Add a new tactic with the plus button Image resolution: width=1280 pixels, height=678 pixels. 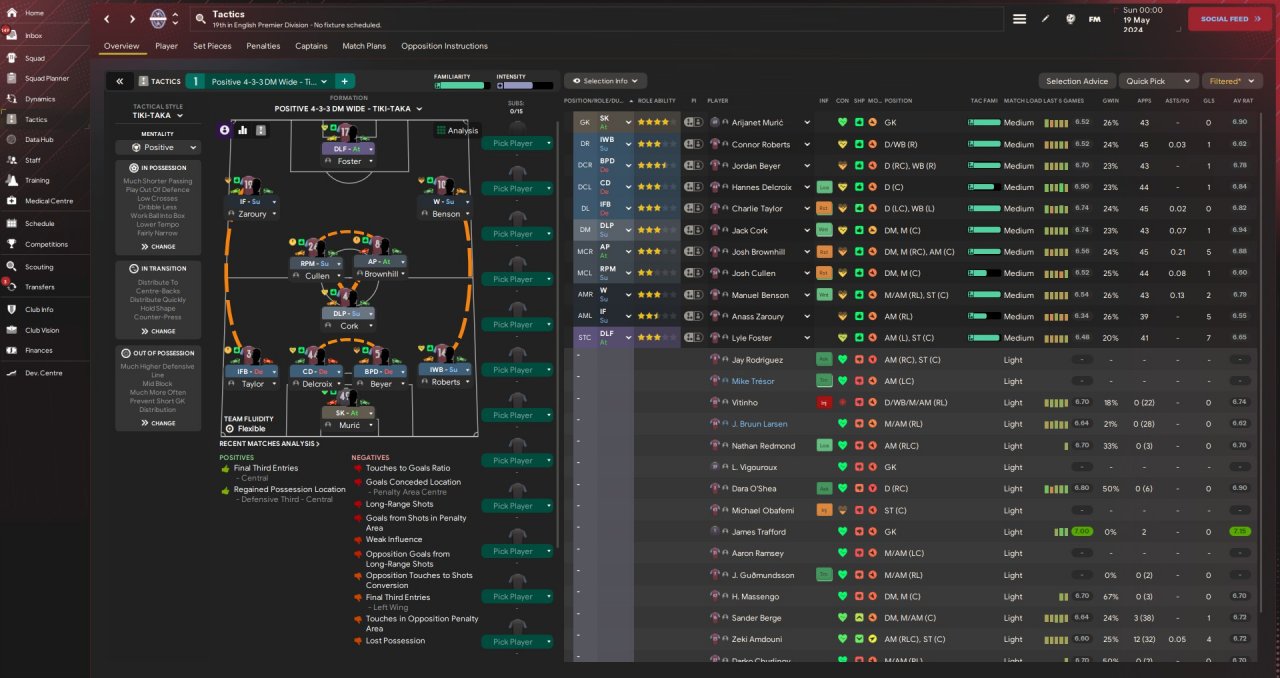point(344,81)
